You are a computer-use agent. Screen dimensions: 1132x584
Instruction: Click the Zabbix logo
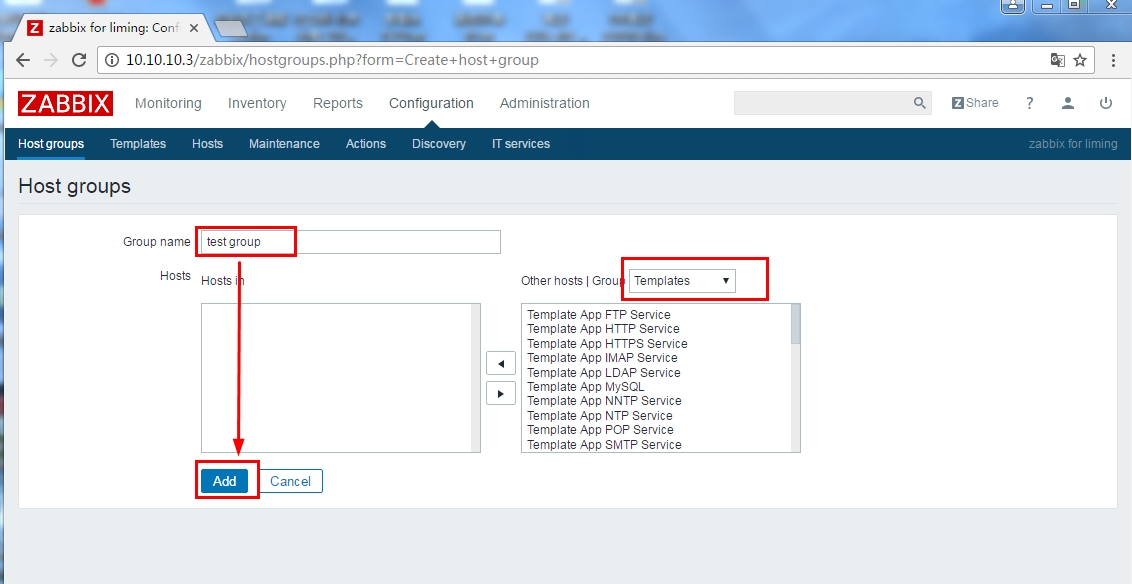click(x=65, y=103)
